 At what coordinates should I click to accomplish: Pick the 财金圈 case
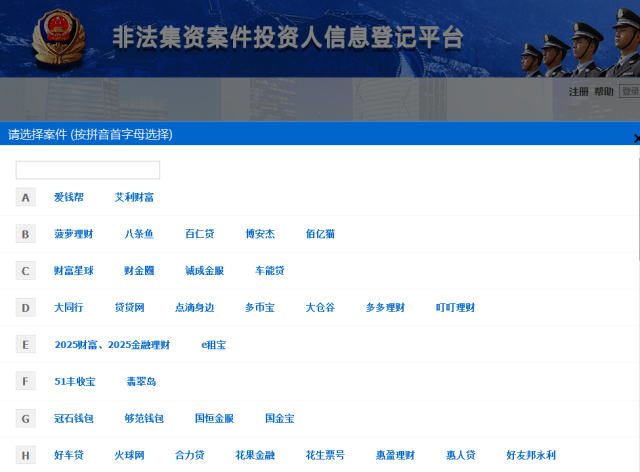(139, 271)
